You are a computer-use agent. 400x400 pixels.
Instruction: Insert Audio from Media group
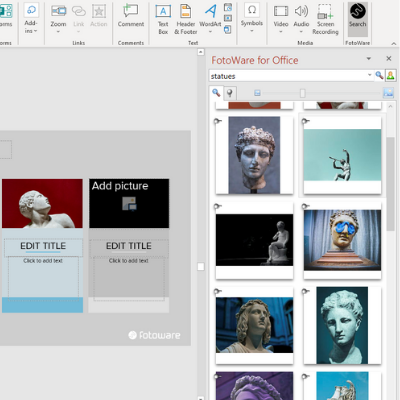[x=301, y=19]
